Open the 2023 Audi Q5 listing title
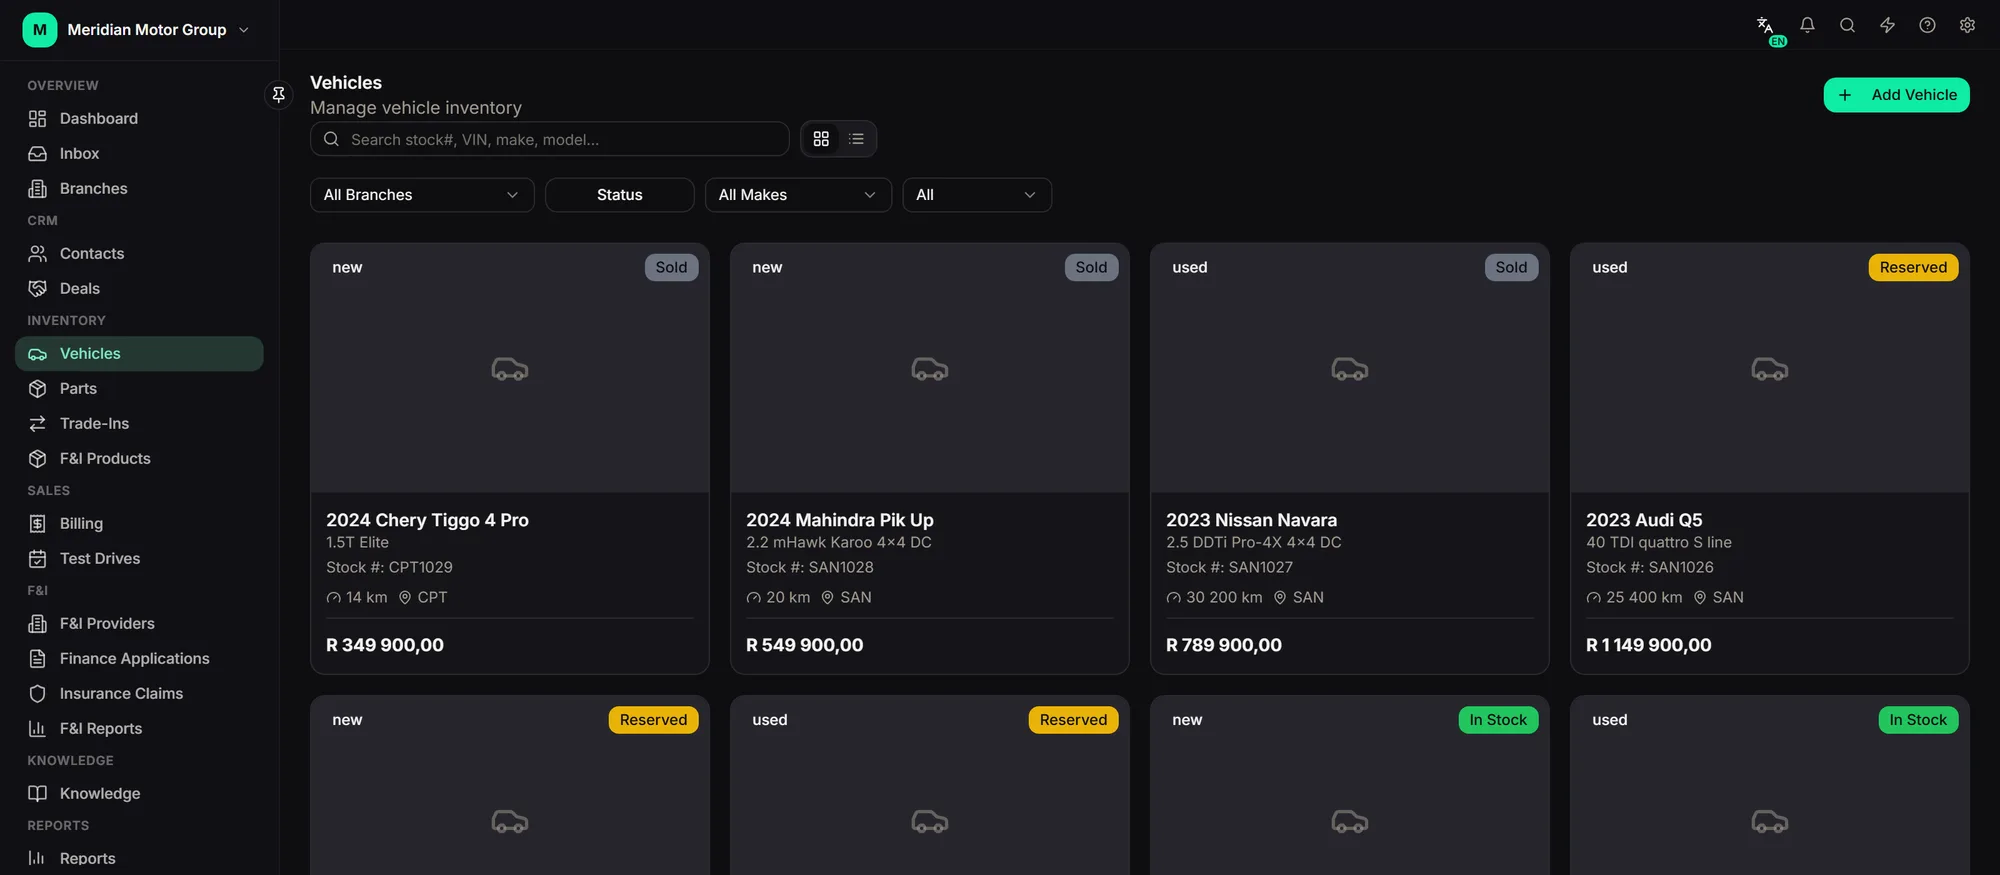This screenshot has height=875, width=2000. click(1644, 520)
